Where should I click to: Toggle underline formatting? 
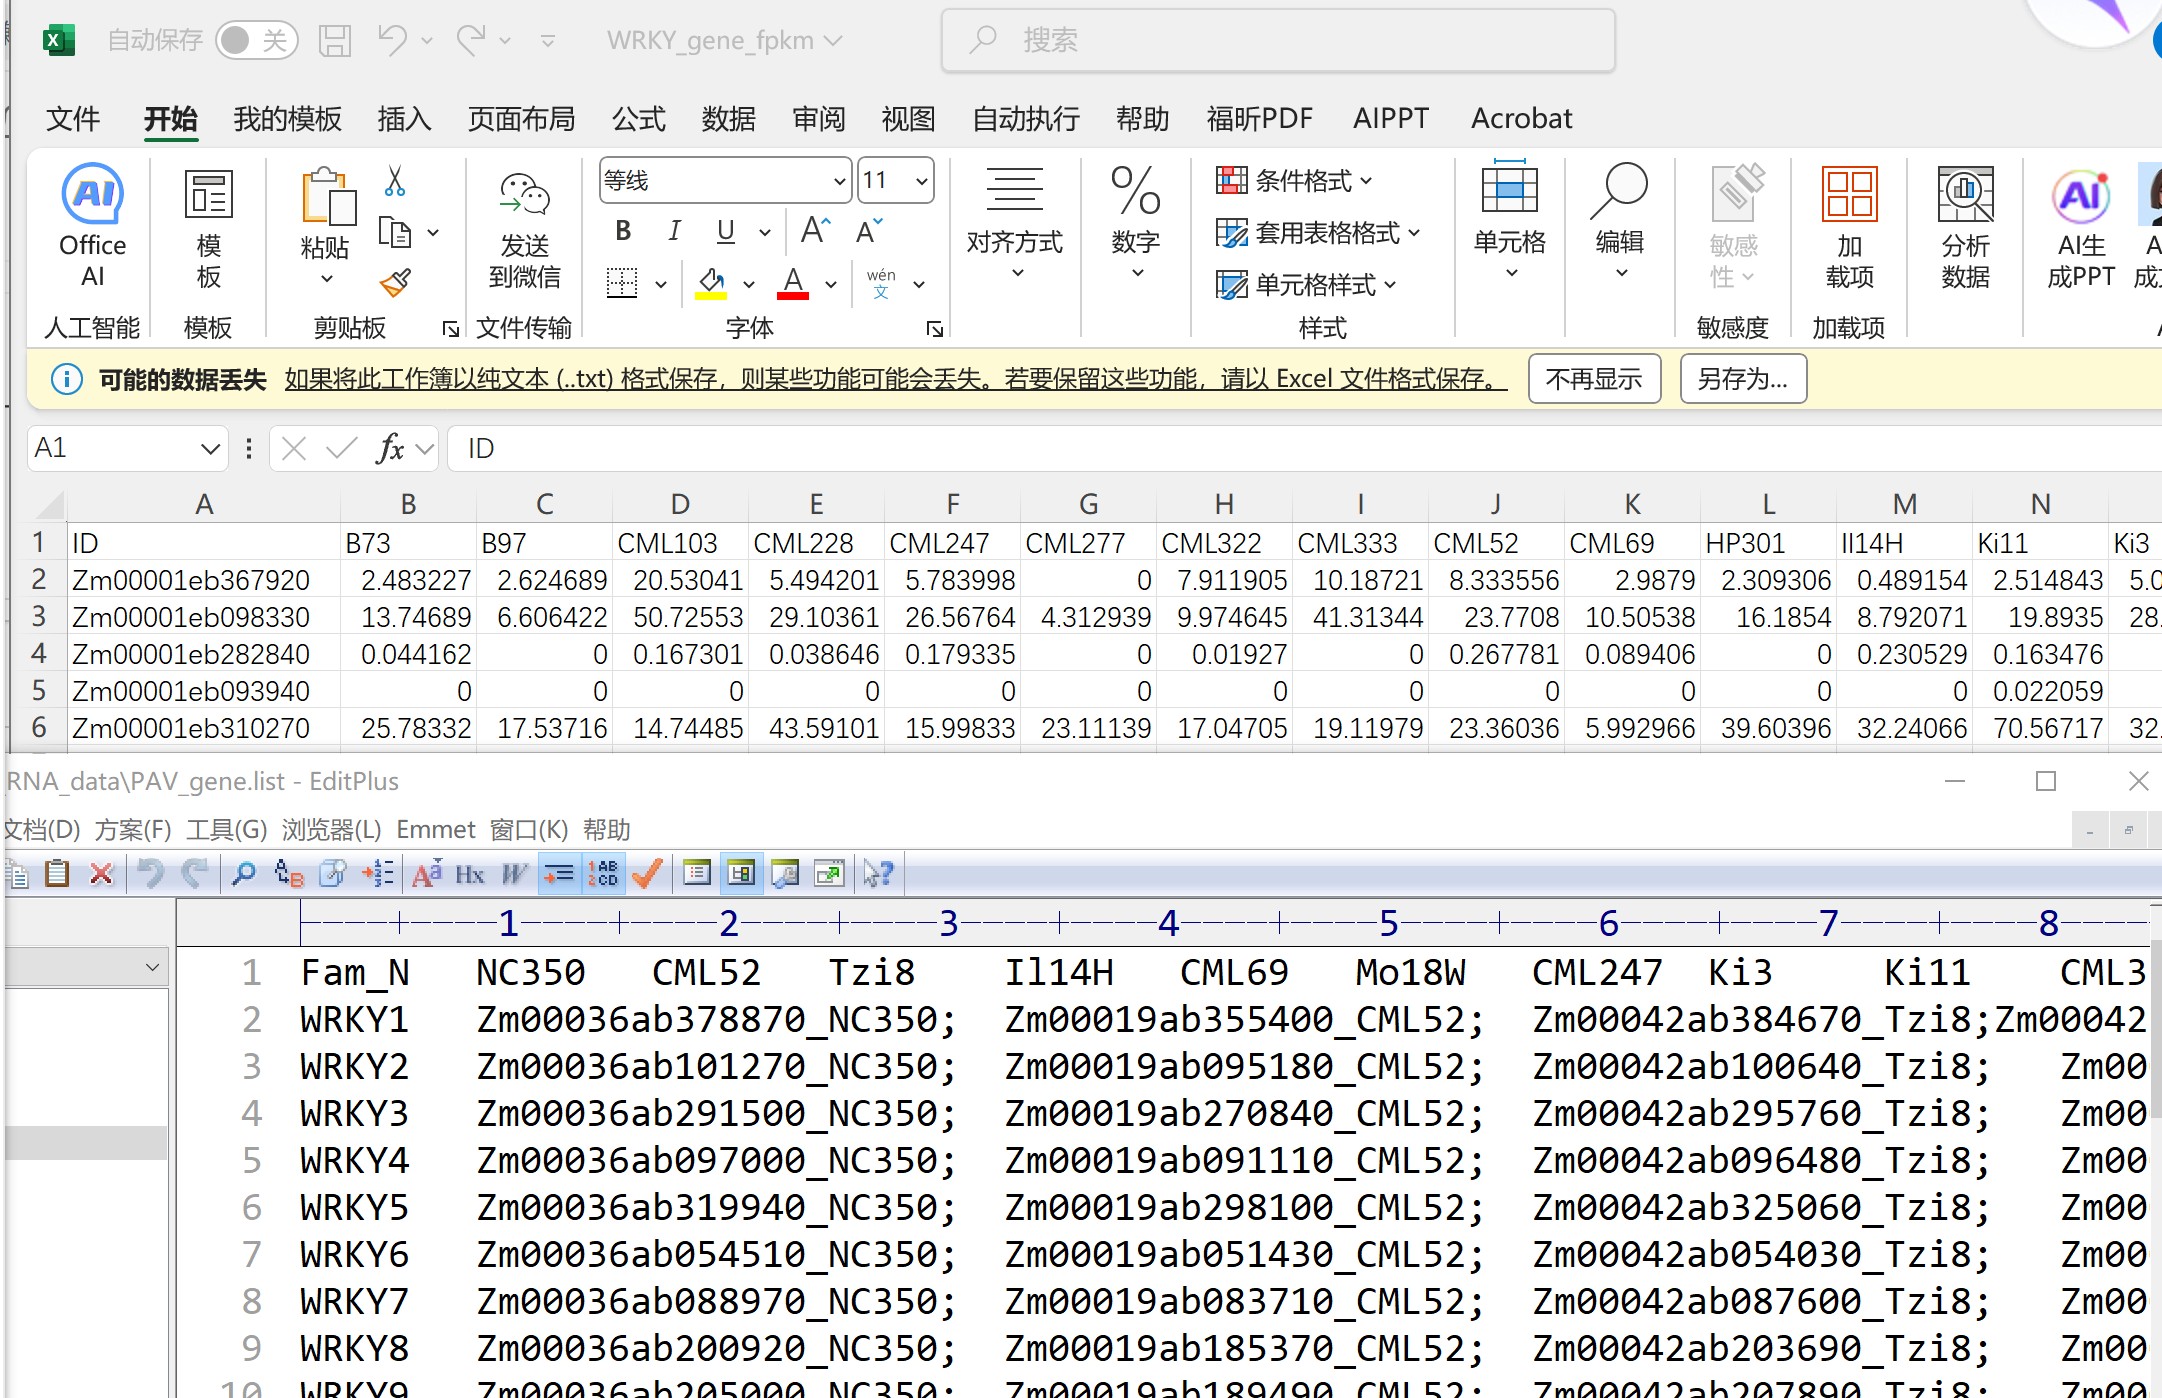[726, 231]
